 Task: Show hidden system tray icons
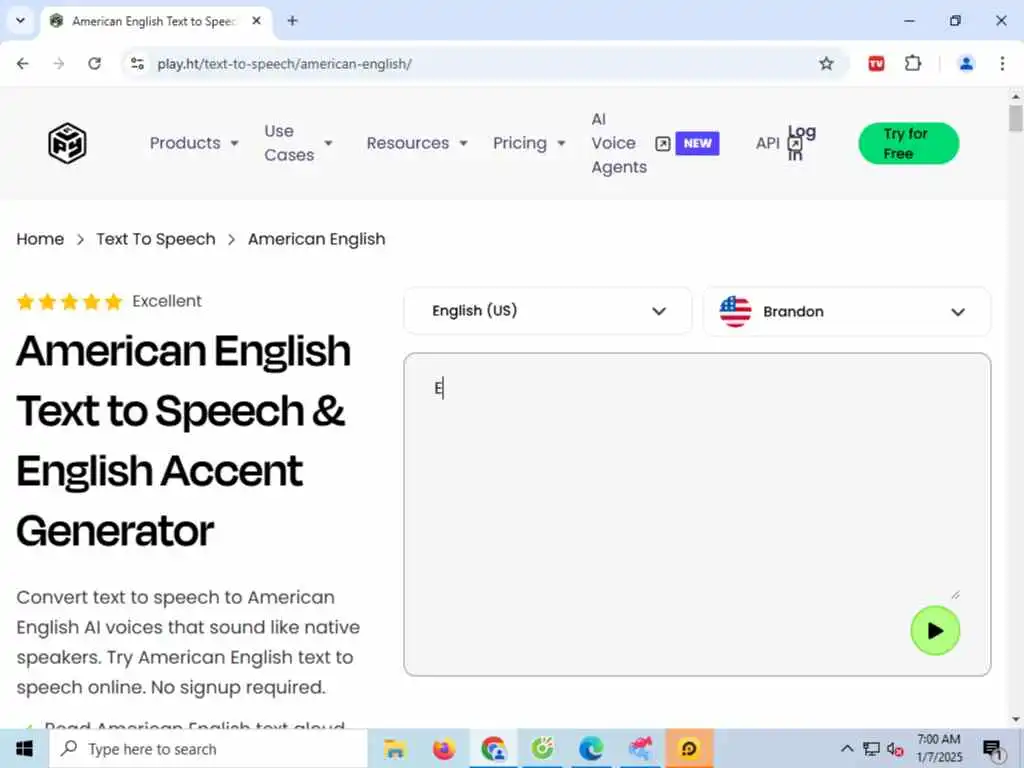point(847,748)
